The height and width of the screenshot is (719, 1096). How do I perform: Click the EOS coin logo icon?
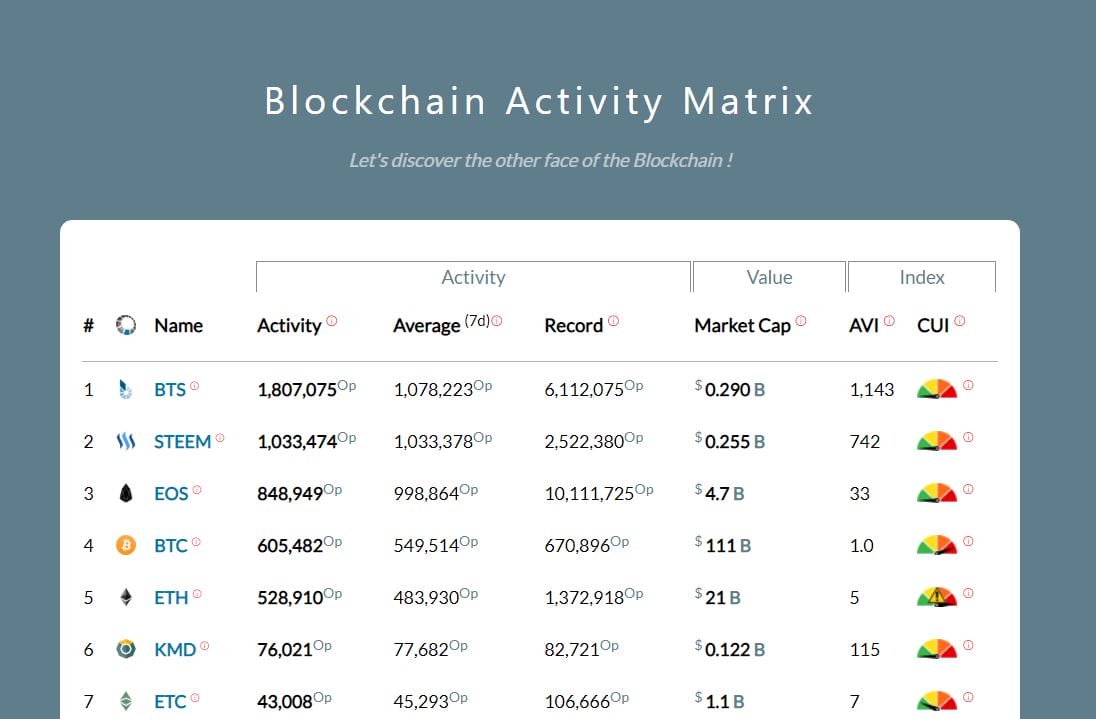pyautogui.click(x=126, y=493)
